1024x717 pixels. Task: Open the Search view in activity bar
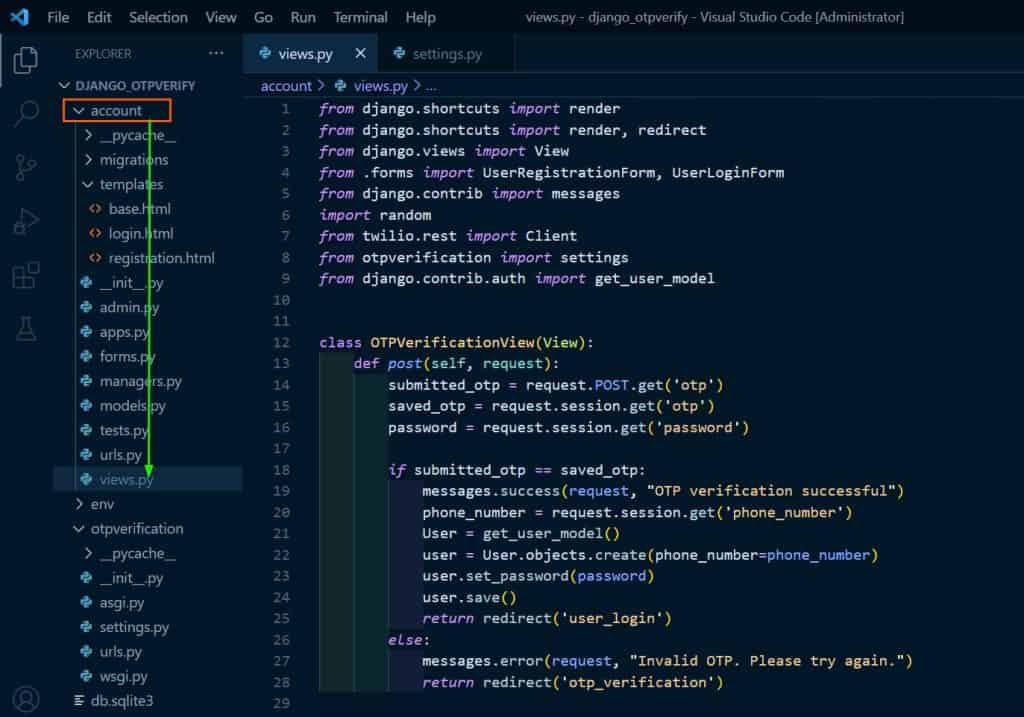tap(26, 114)
